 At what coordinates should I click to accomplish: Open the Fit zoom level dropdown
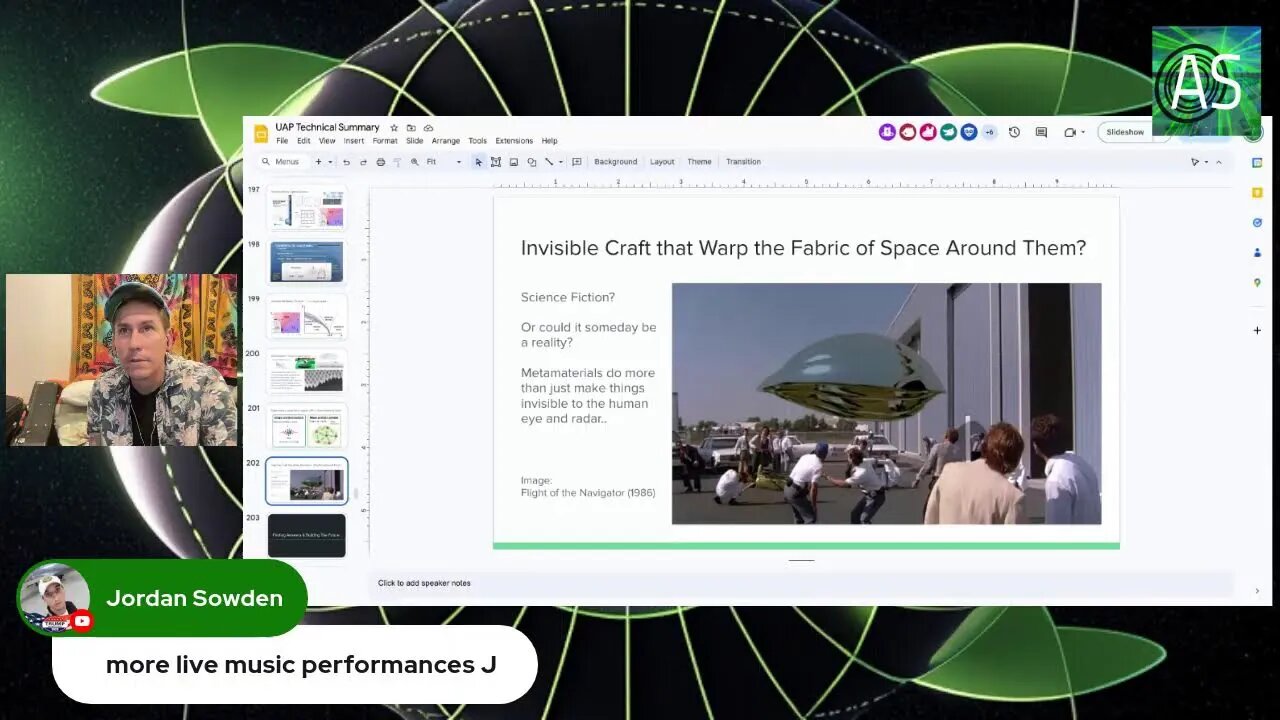pyautogui.click(x=444, y=162)
